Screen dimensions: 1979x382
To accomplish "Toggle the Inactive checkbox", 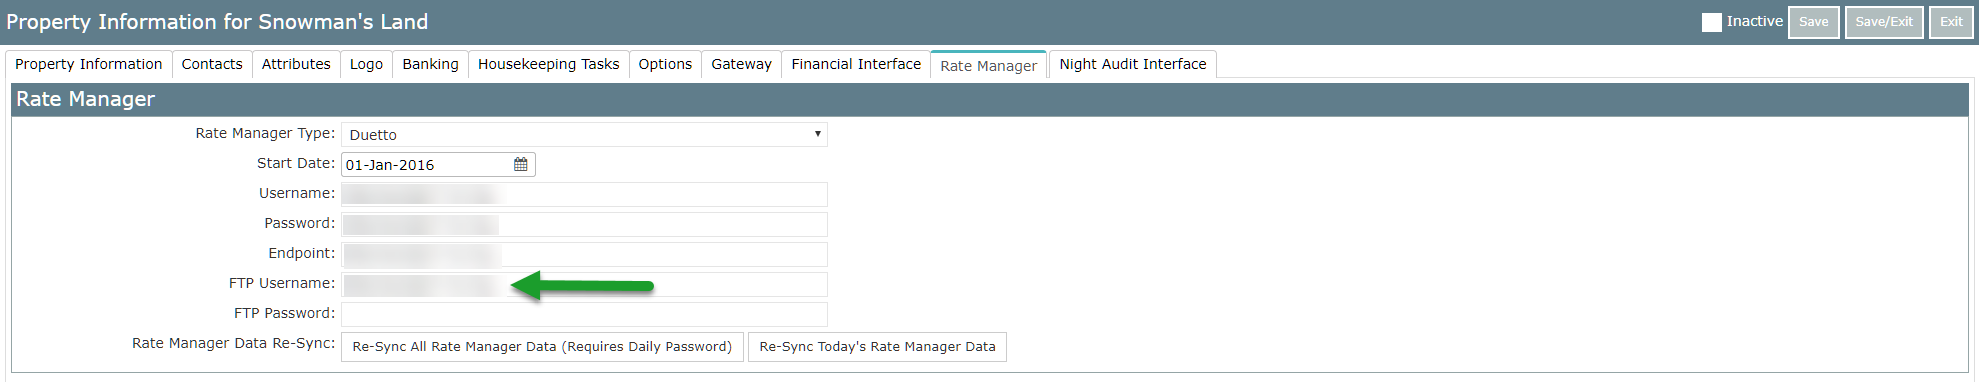I will [x=1711, y=22].
